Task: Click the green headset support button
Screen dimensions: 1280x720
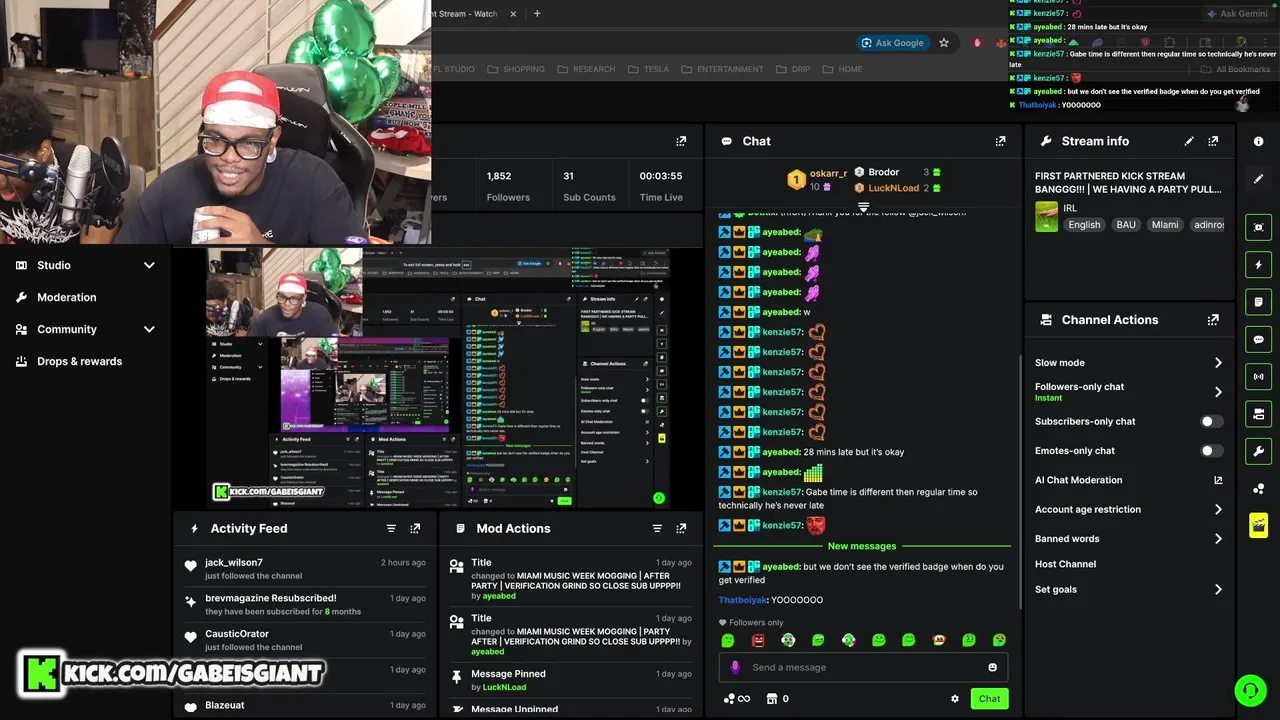Action: [1250, 690]
